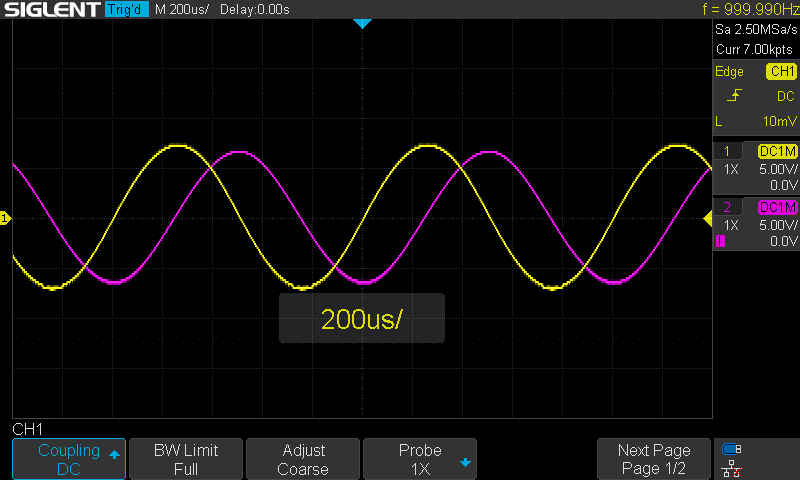This screenshot has width=800, height=480.
Task: Click the yellow channel 1 ground marker
Action: point(5,219)
